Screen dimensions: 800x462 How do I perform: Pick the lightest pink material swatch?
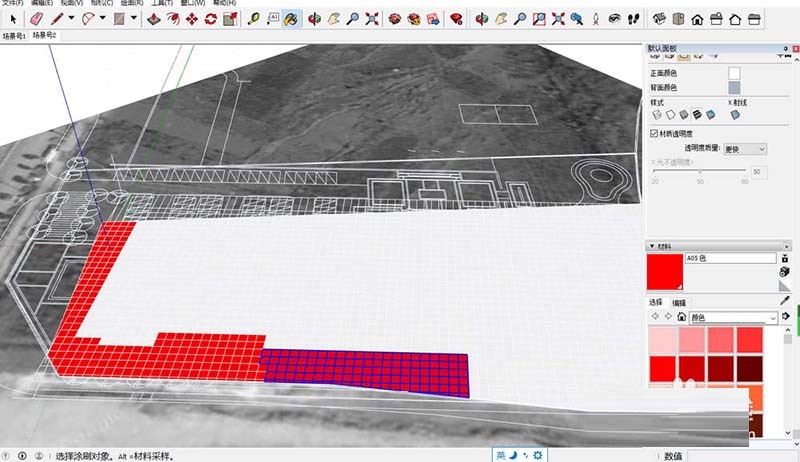pyautogui.click(x=663, y=340)
